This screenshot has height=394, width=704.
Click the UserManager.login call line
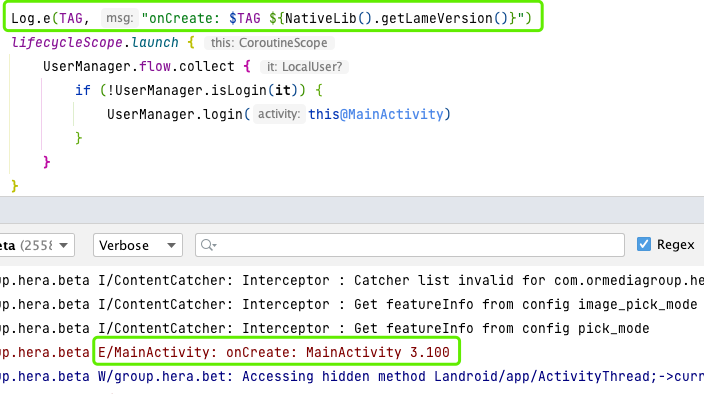pos(279,114)
